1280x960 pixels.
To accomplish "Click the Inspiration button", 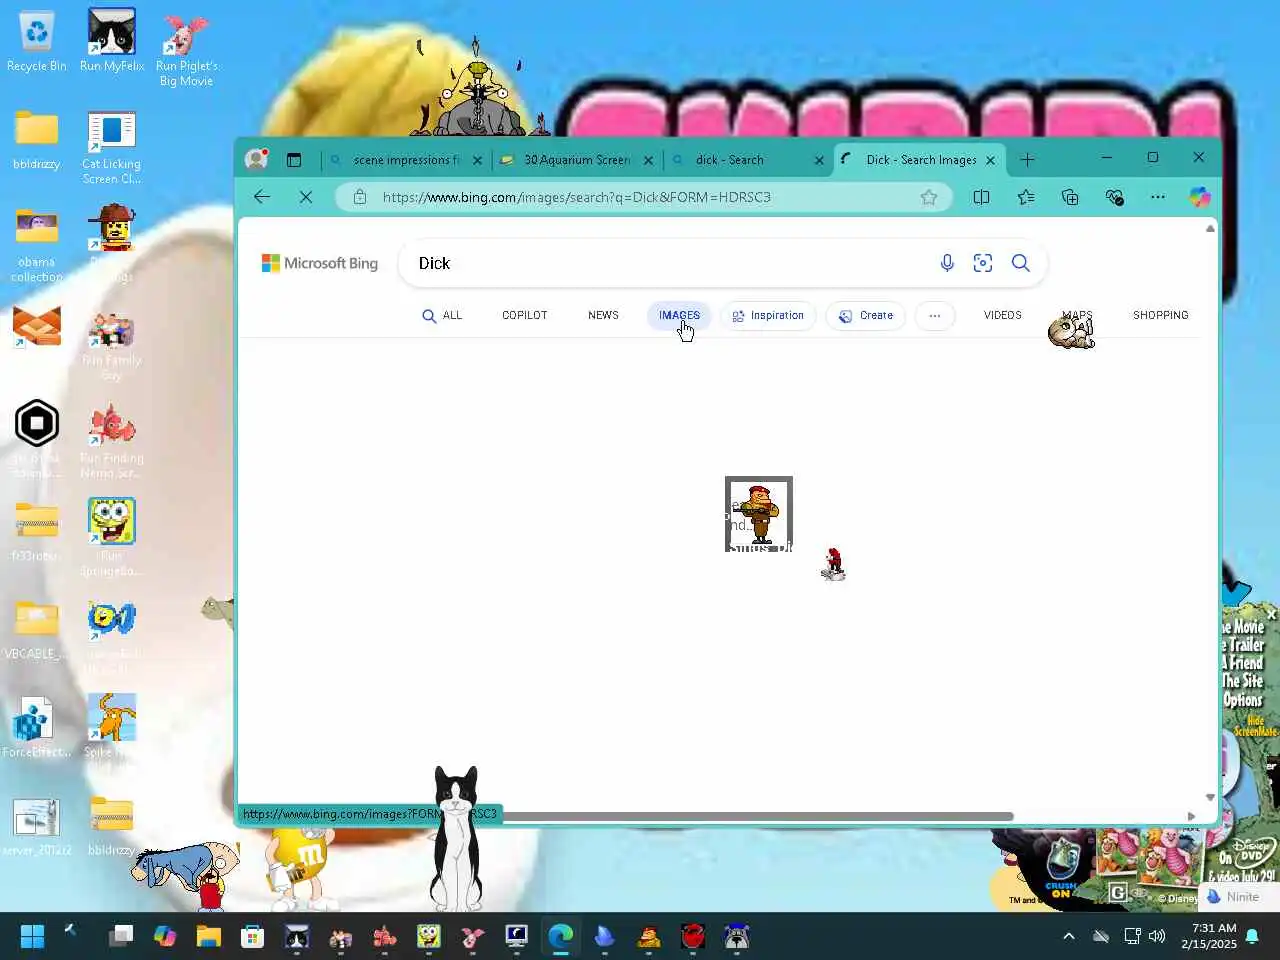I will (768, 315).
